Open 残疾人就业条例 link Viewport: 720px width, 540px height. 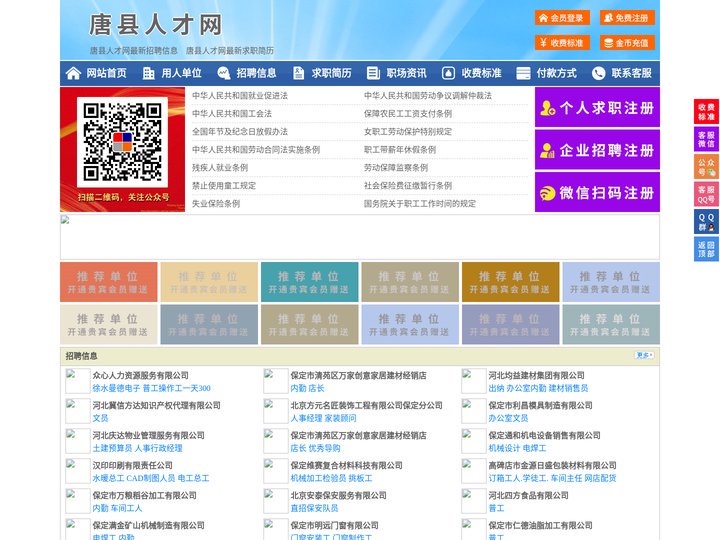coord(220,168)
